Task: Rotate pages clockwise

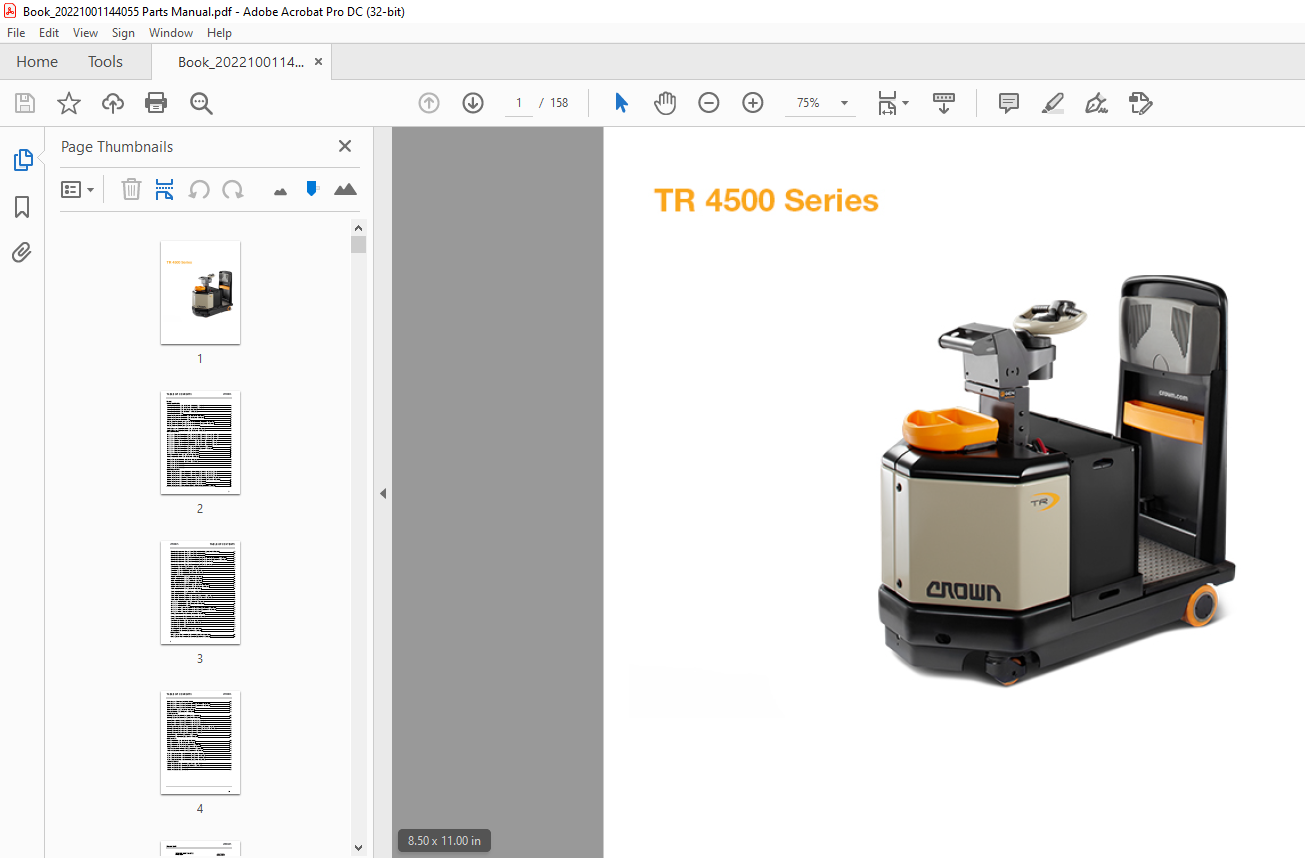Action: (x=233, y=189)
